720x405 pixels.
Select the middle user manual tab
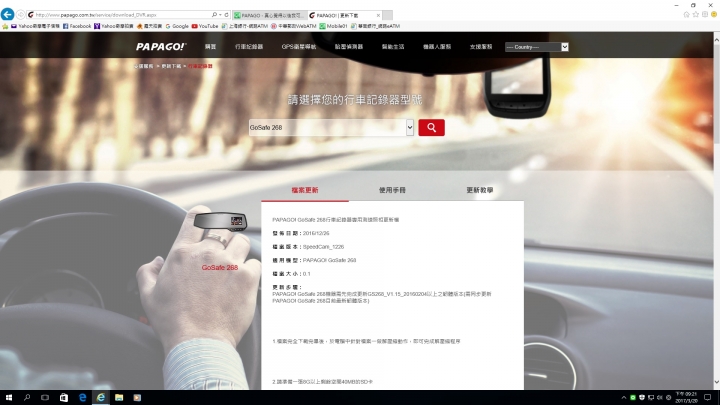pyautogui.click(x=392, y=190)
